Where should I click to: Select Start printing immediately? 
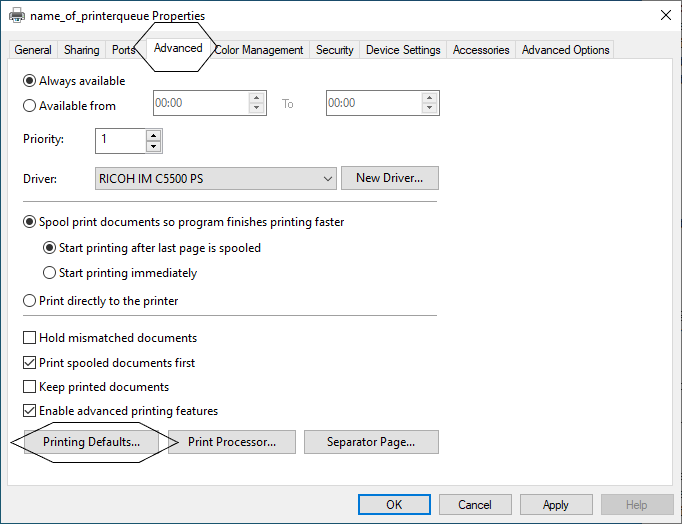(x=50, y=273)
